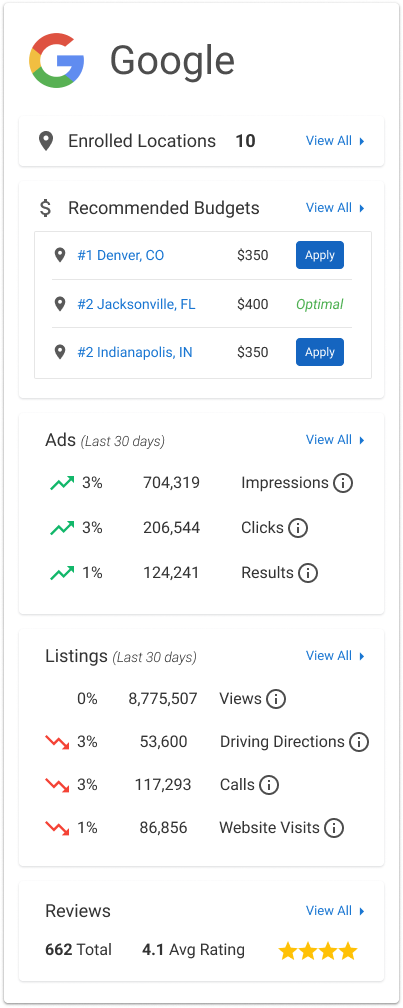The image size is (403, 1008).
Task: Click the Listings section heading
Action: 76,656
